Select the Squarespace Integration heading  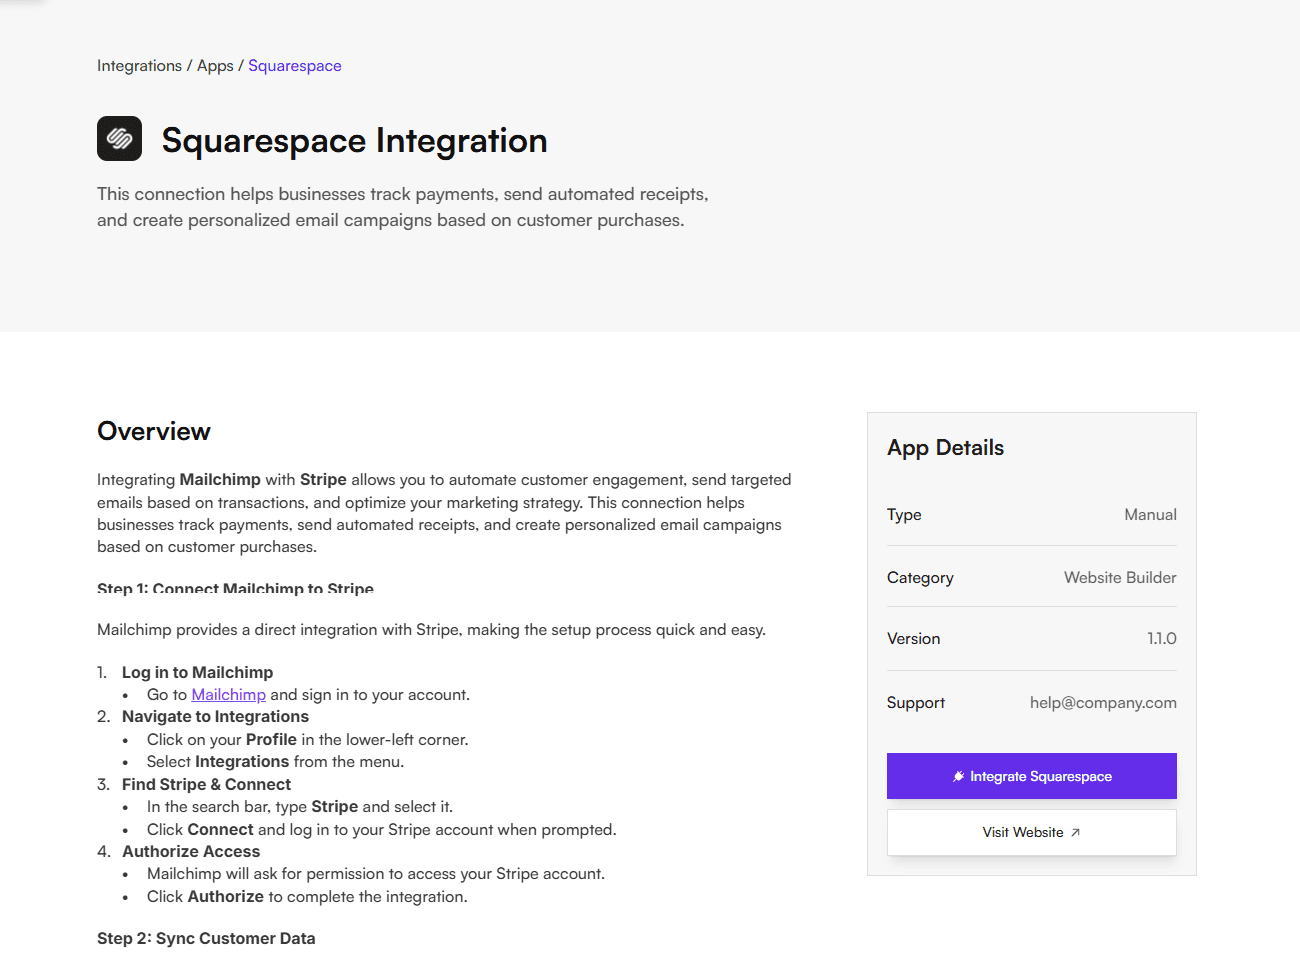pyautogui.click(x=355, y=141)
